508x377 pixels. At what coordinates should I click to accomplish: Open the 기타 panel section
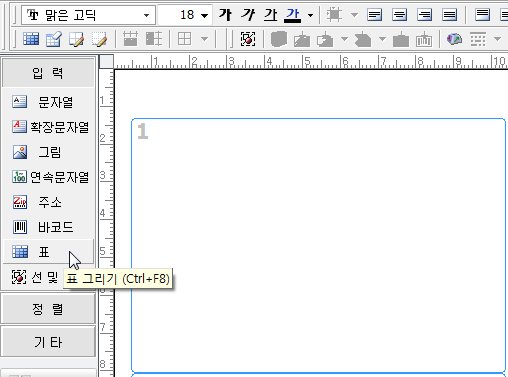click(x=48, y=342)
